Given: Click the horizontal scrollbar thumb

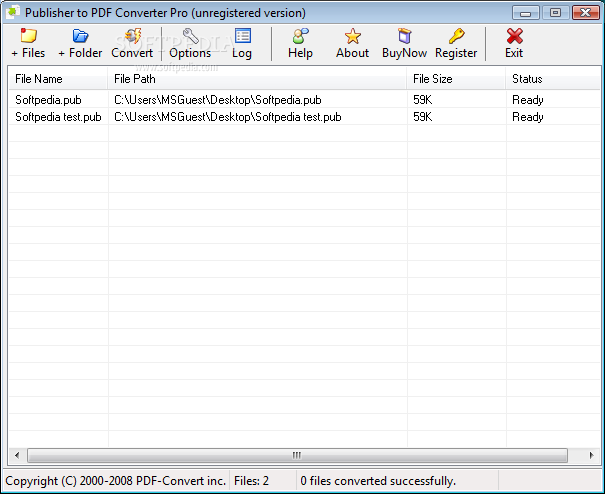Looking at the screenshot, I should [x=297, y=455].
